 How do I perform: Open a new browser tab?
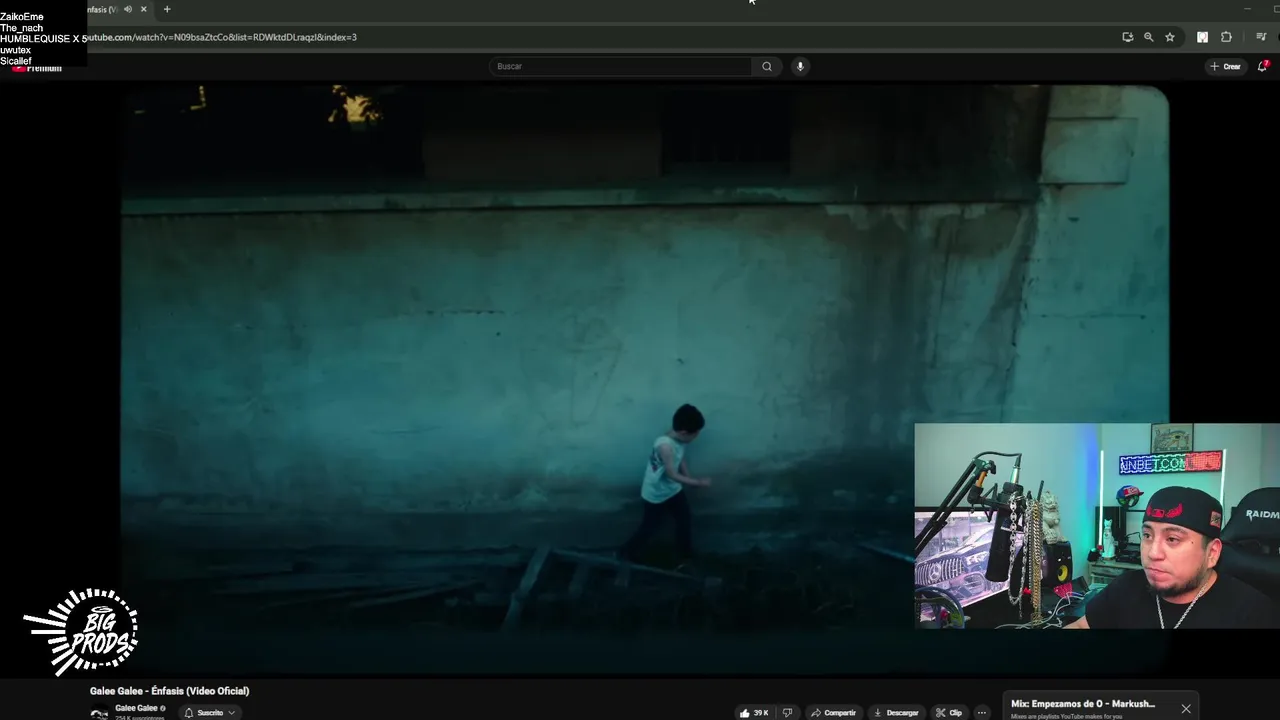click(167, 9)
